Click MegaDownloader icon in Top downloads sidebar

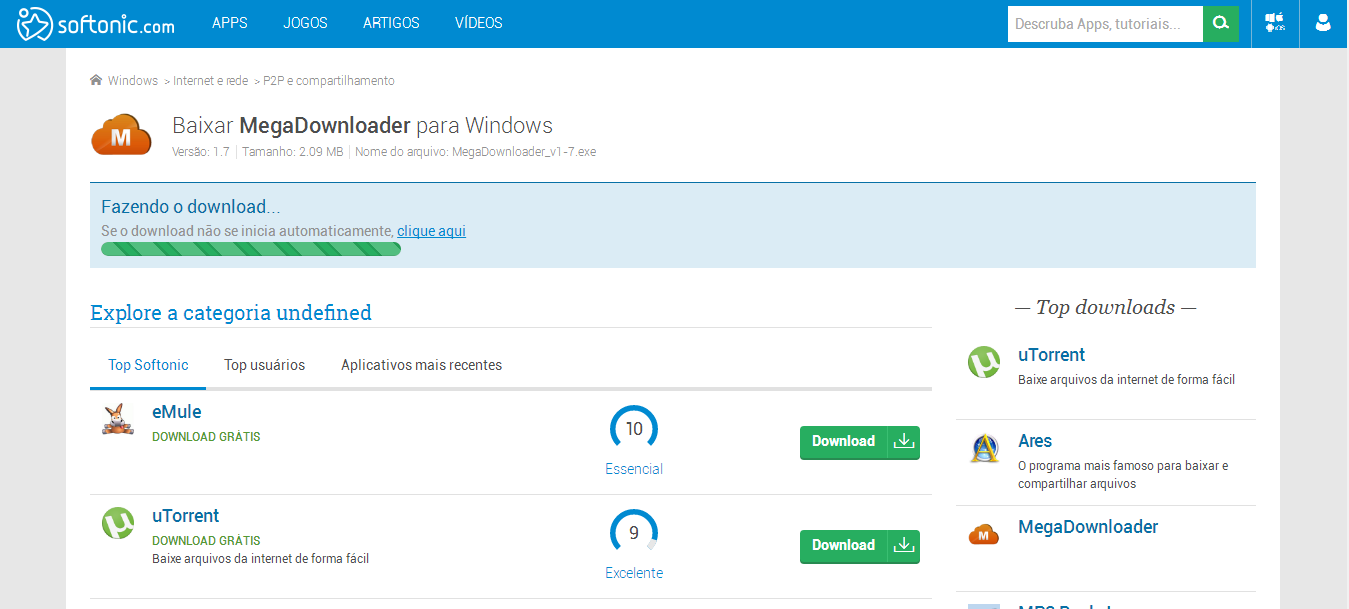984,535
